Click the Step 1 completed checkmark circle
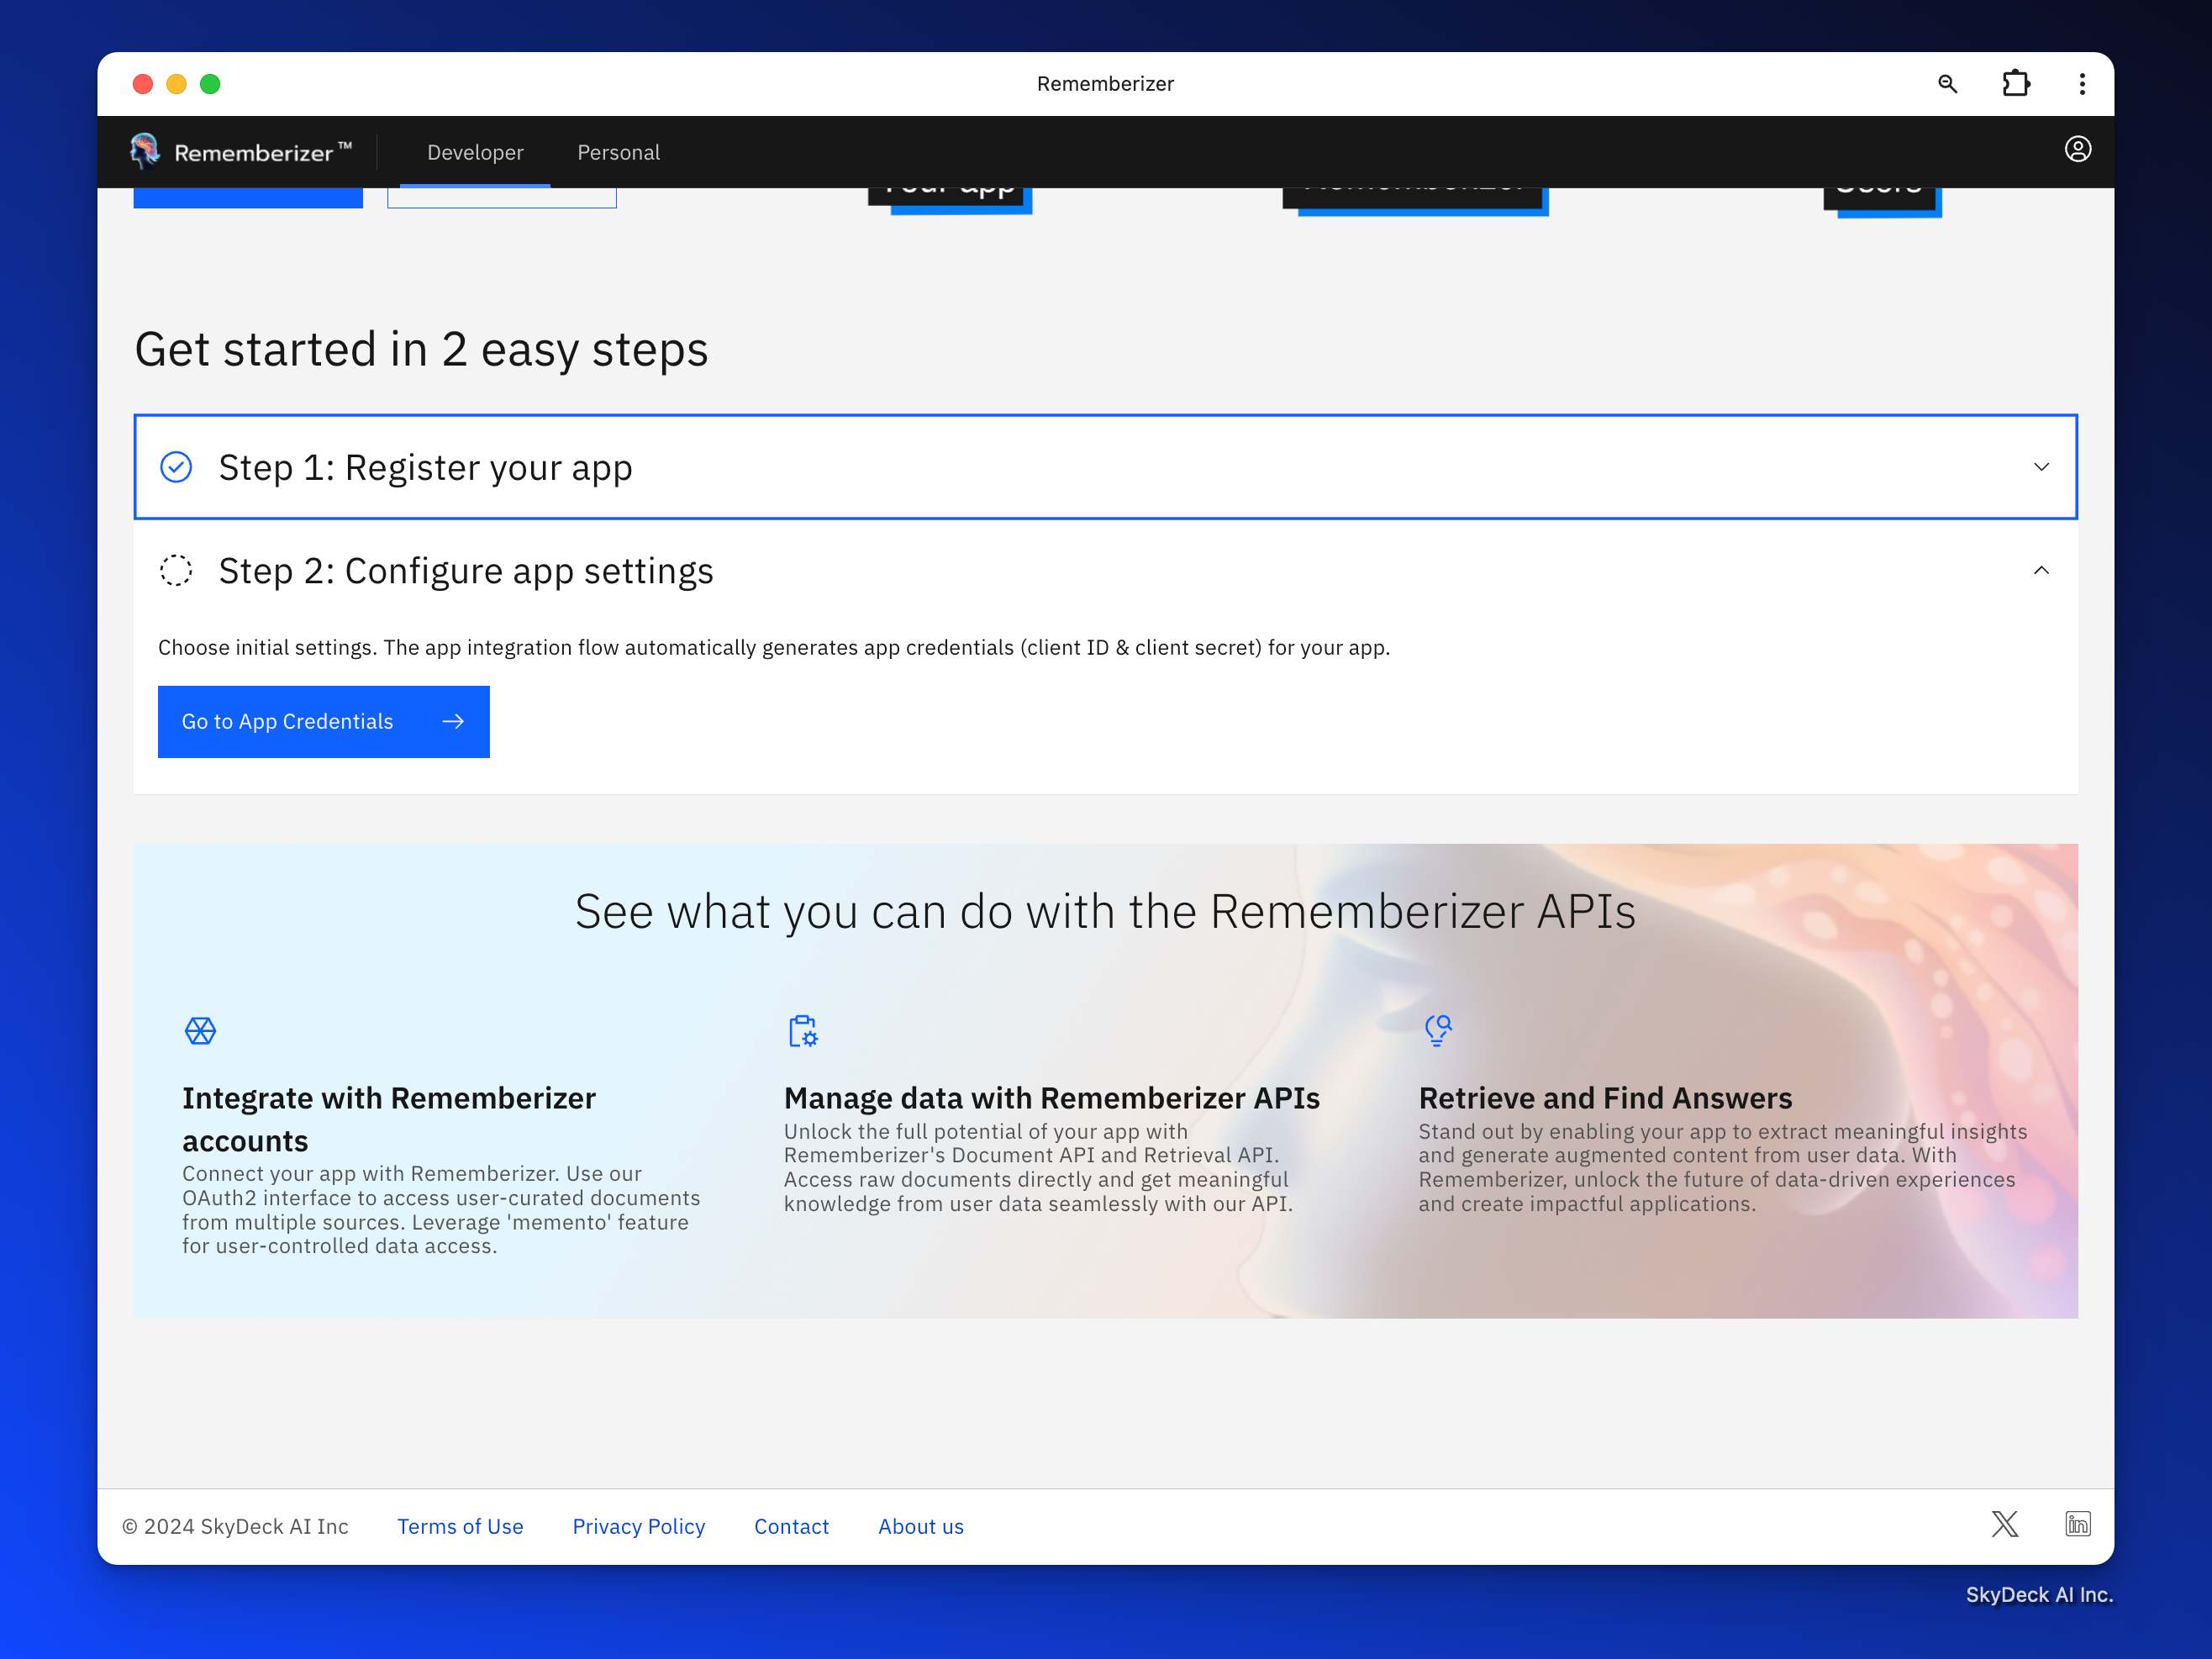Image resolution: width=2212 pixels, height=1659 pixels. (x=176, y=467)
